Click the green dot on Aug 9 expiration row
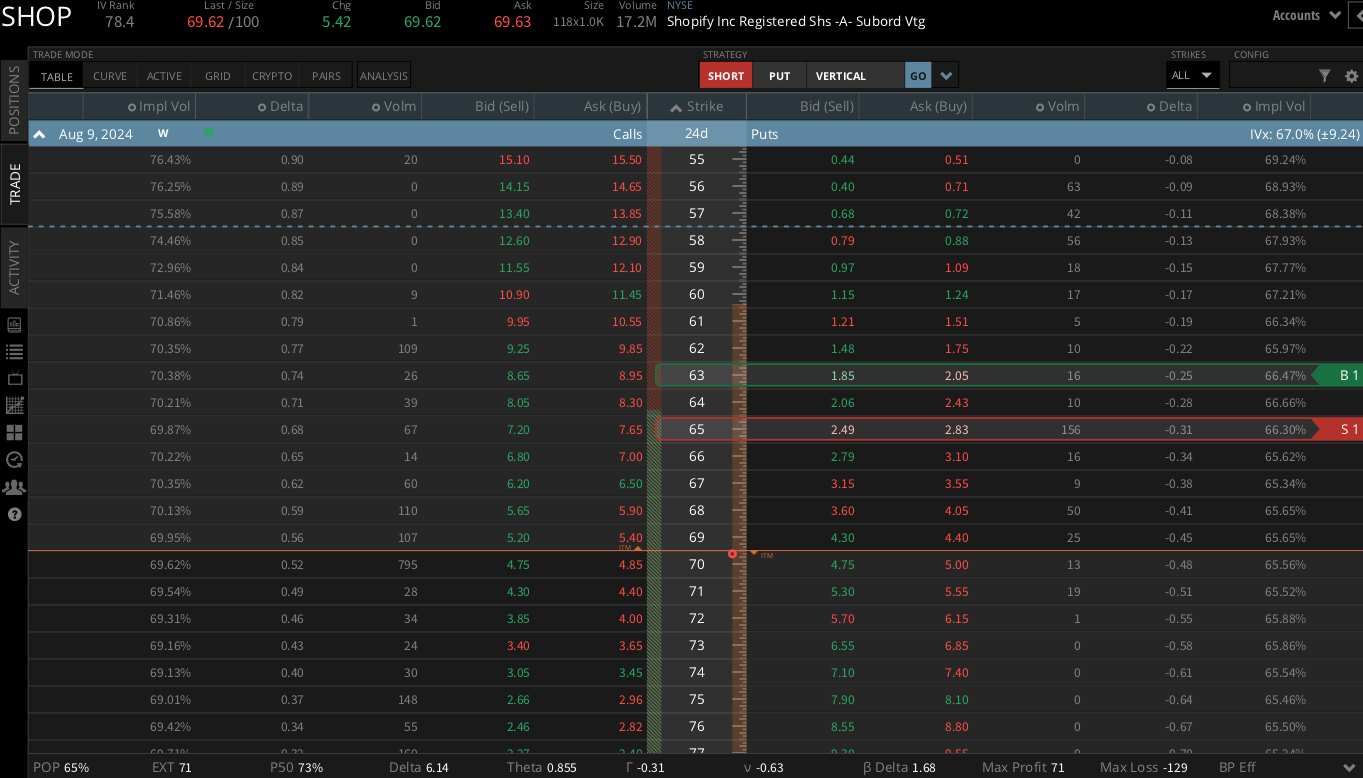The height and width of the screenshot is (778, 1363). click(x=208, y=132)
